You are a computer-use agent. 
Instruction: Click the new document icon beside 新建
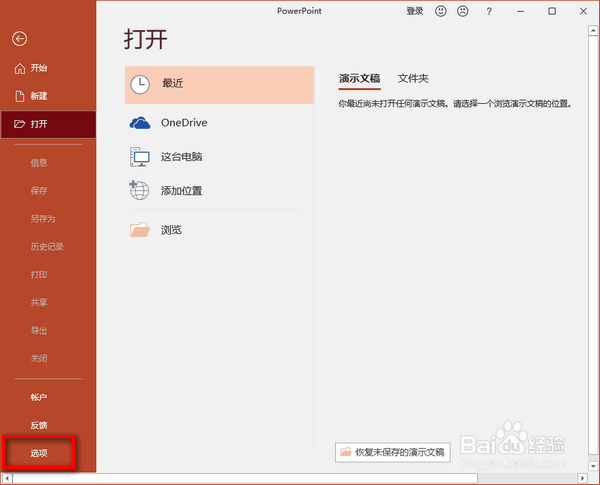(x=20, y=96)
